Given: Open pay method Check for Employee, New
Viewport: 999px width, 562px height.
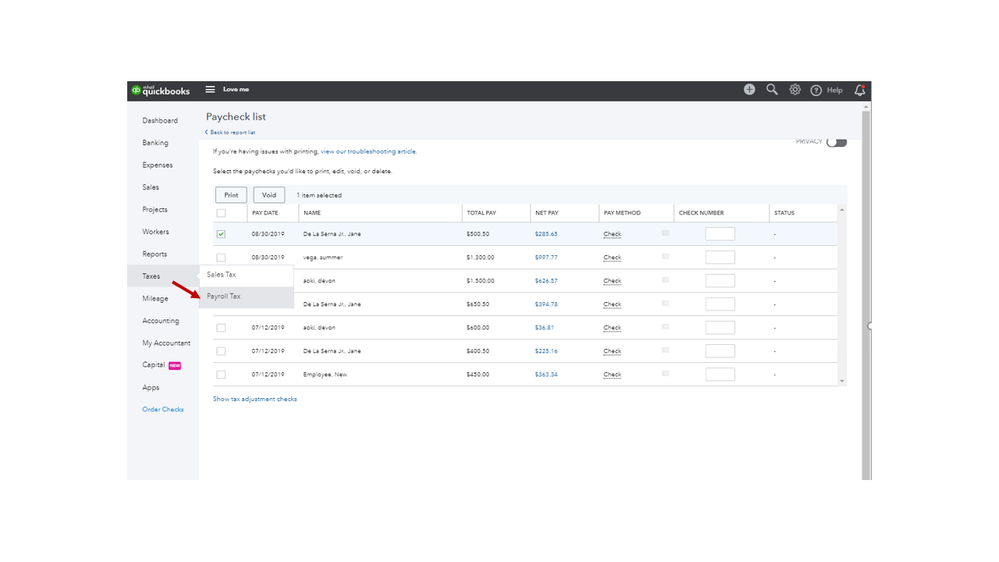Looking at the screenshot, I should pos(612,375).
